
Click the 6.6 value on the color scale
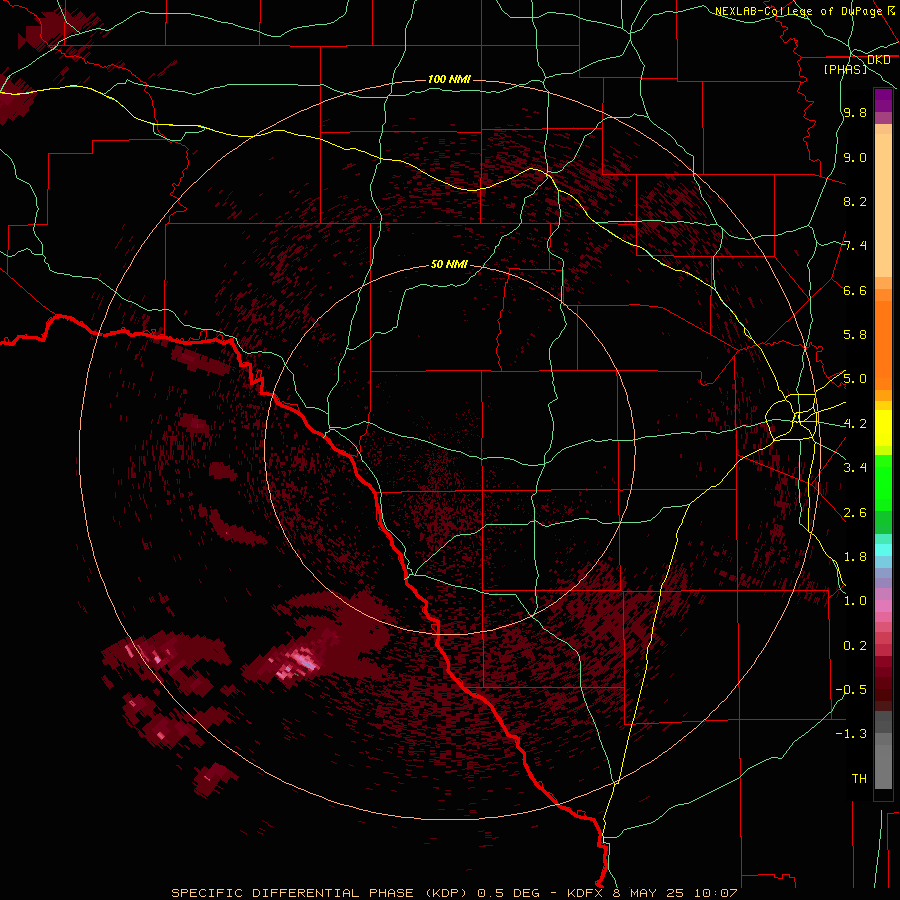coord(855,290)
